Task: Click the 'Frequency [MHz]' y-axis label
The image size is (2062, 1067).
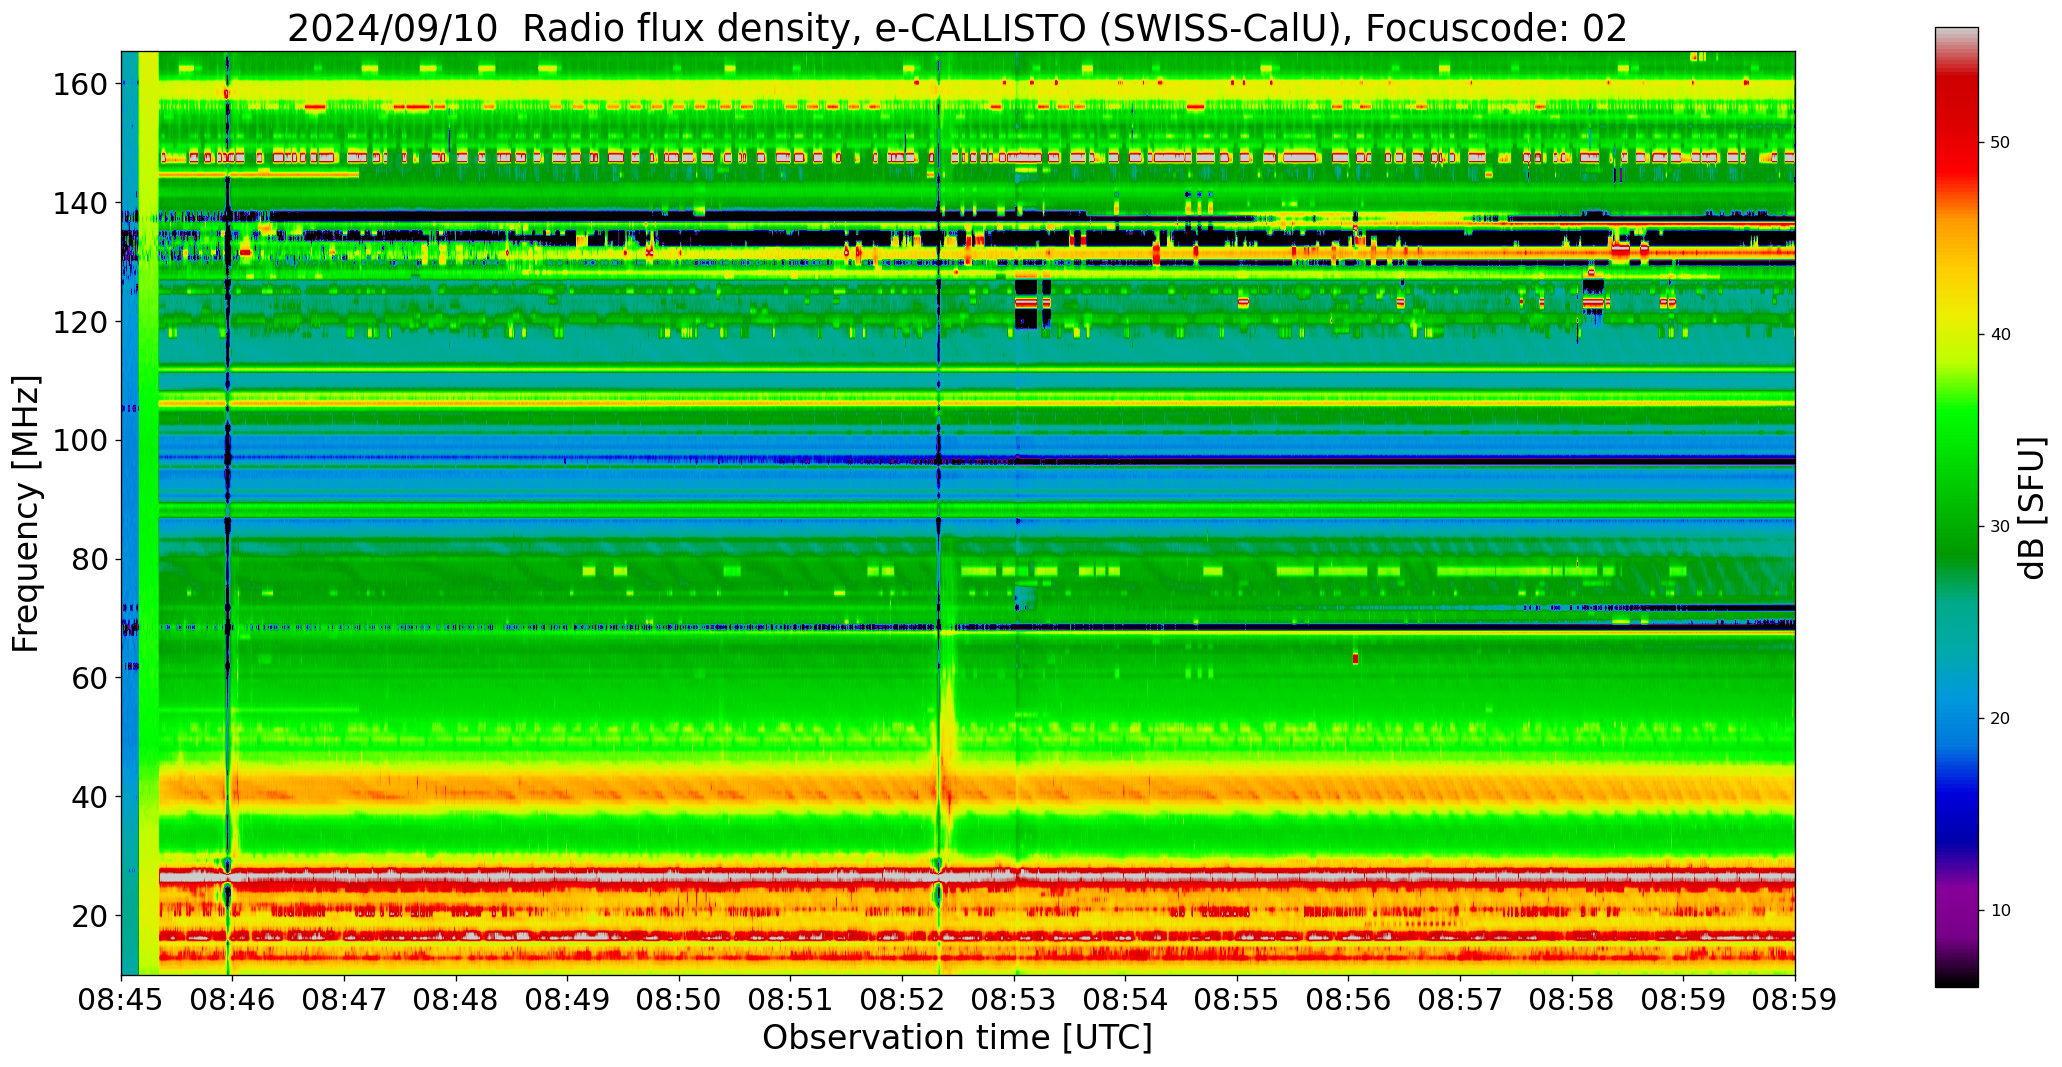Action: (27, 514)
